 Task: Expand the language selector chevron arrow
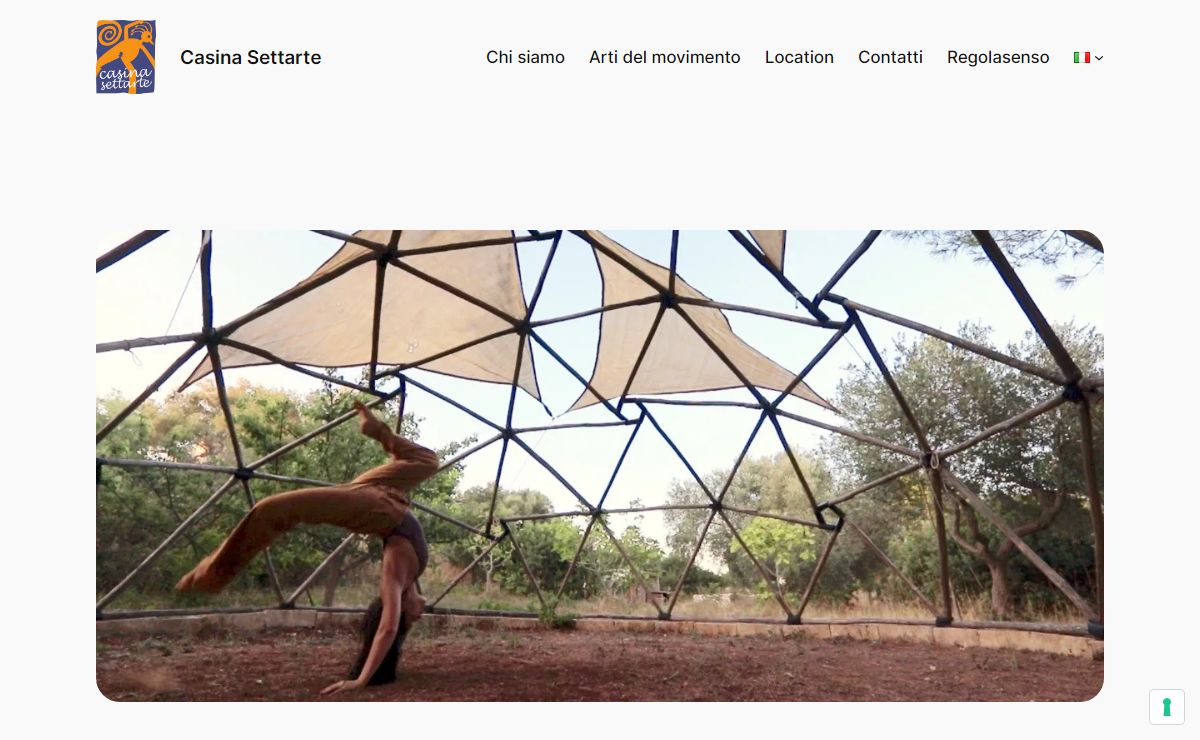1099,58
